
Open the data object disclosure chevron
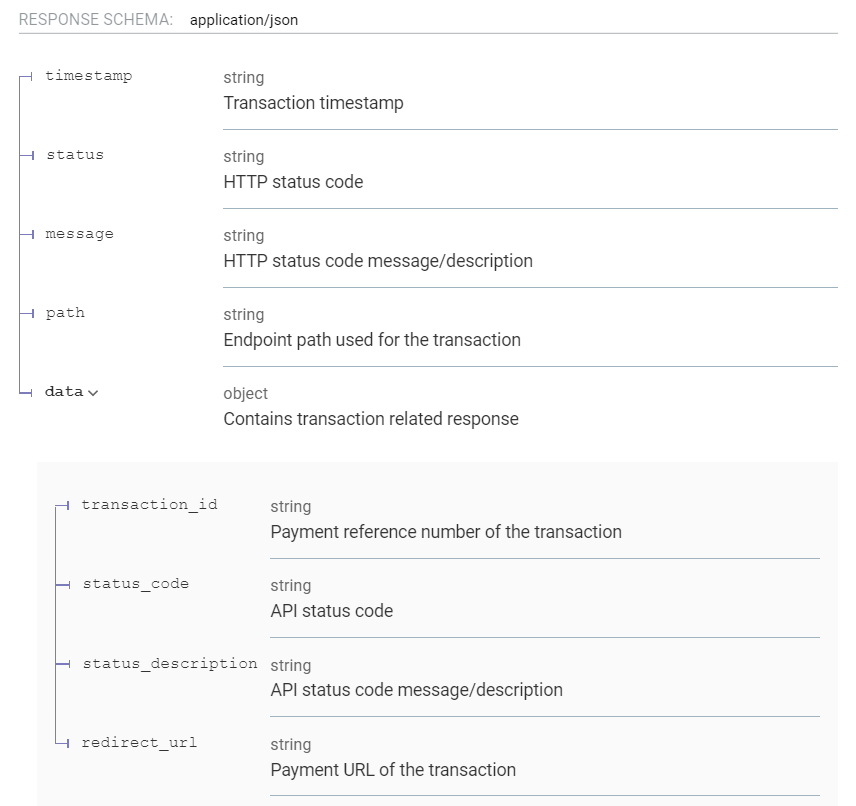click(x=93, y=392)
